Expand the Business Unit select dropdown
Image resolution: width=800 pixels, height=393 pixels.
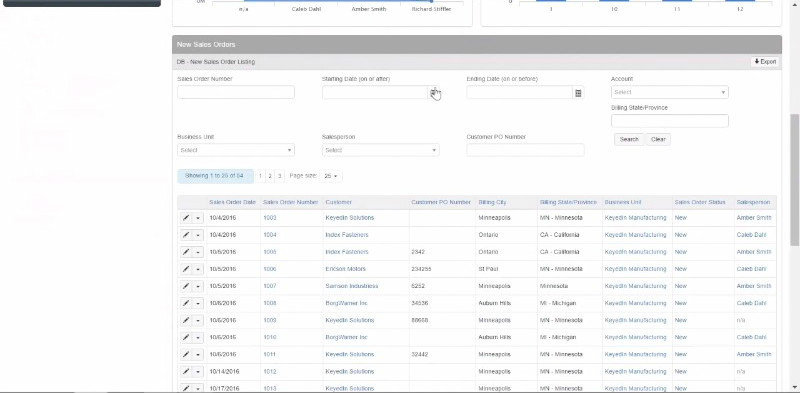pos(236,150)
